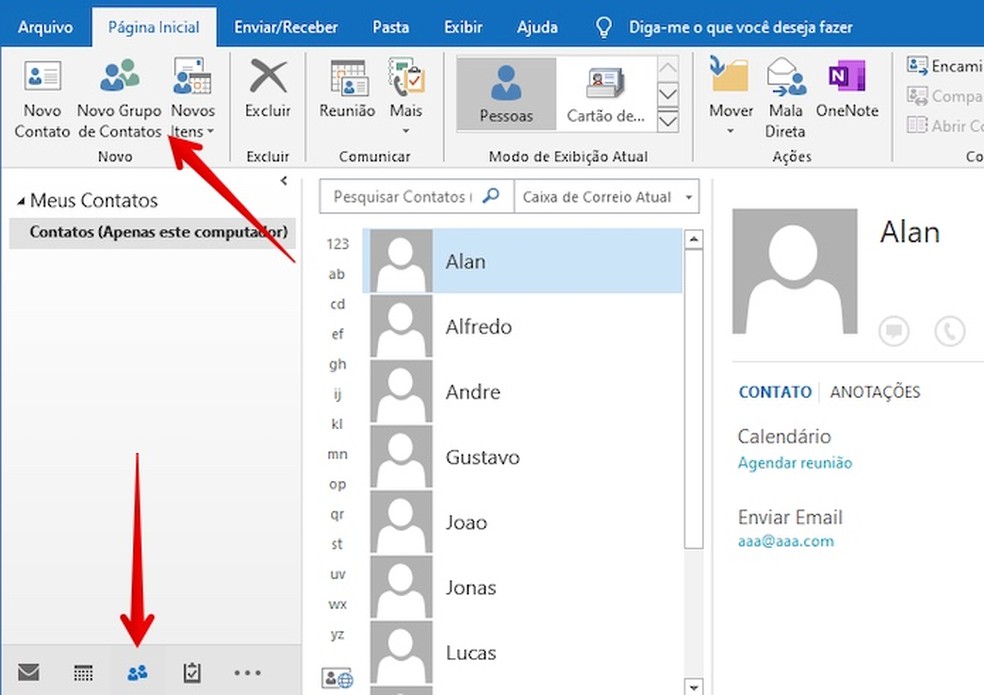The width and height of the screenshot is (984, 695).
Task: Open the Tasks icon in the navigation bar
Action: point(192,673)
